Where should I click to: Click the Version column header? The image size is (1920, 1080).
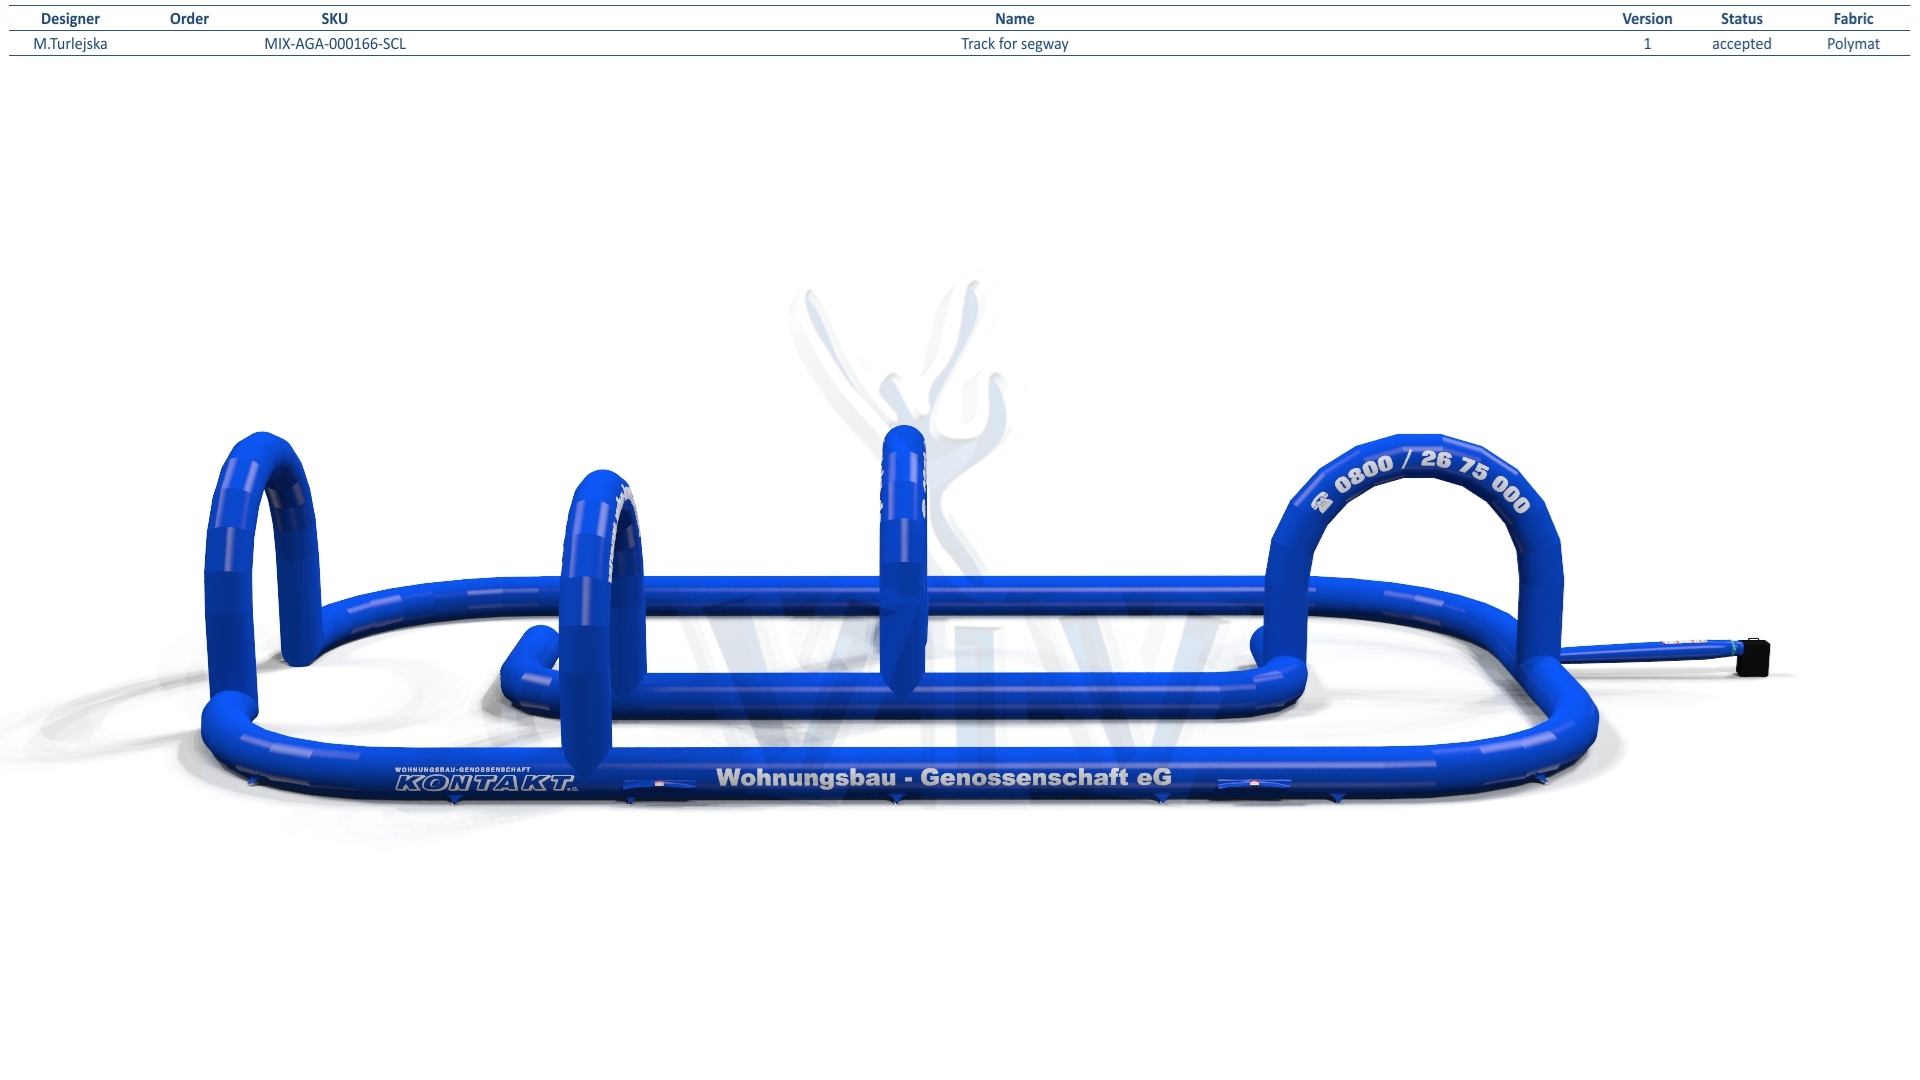(1647, 19)
